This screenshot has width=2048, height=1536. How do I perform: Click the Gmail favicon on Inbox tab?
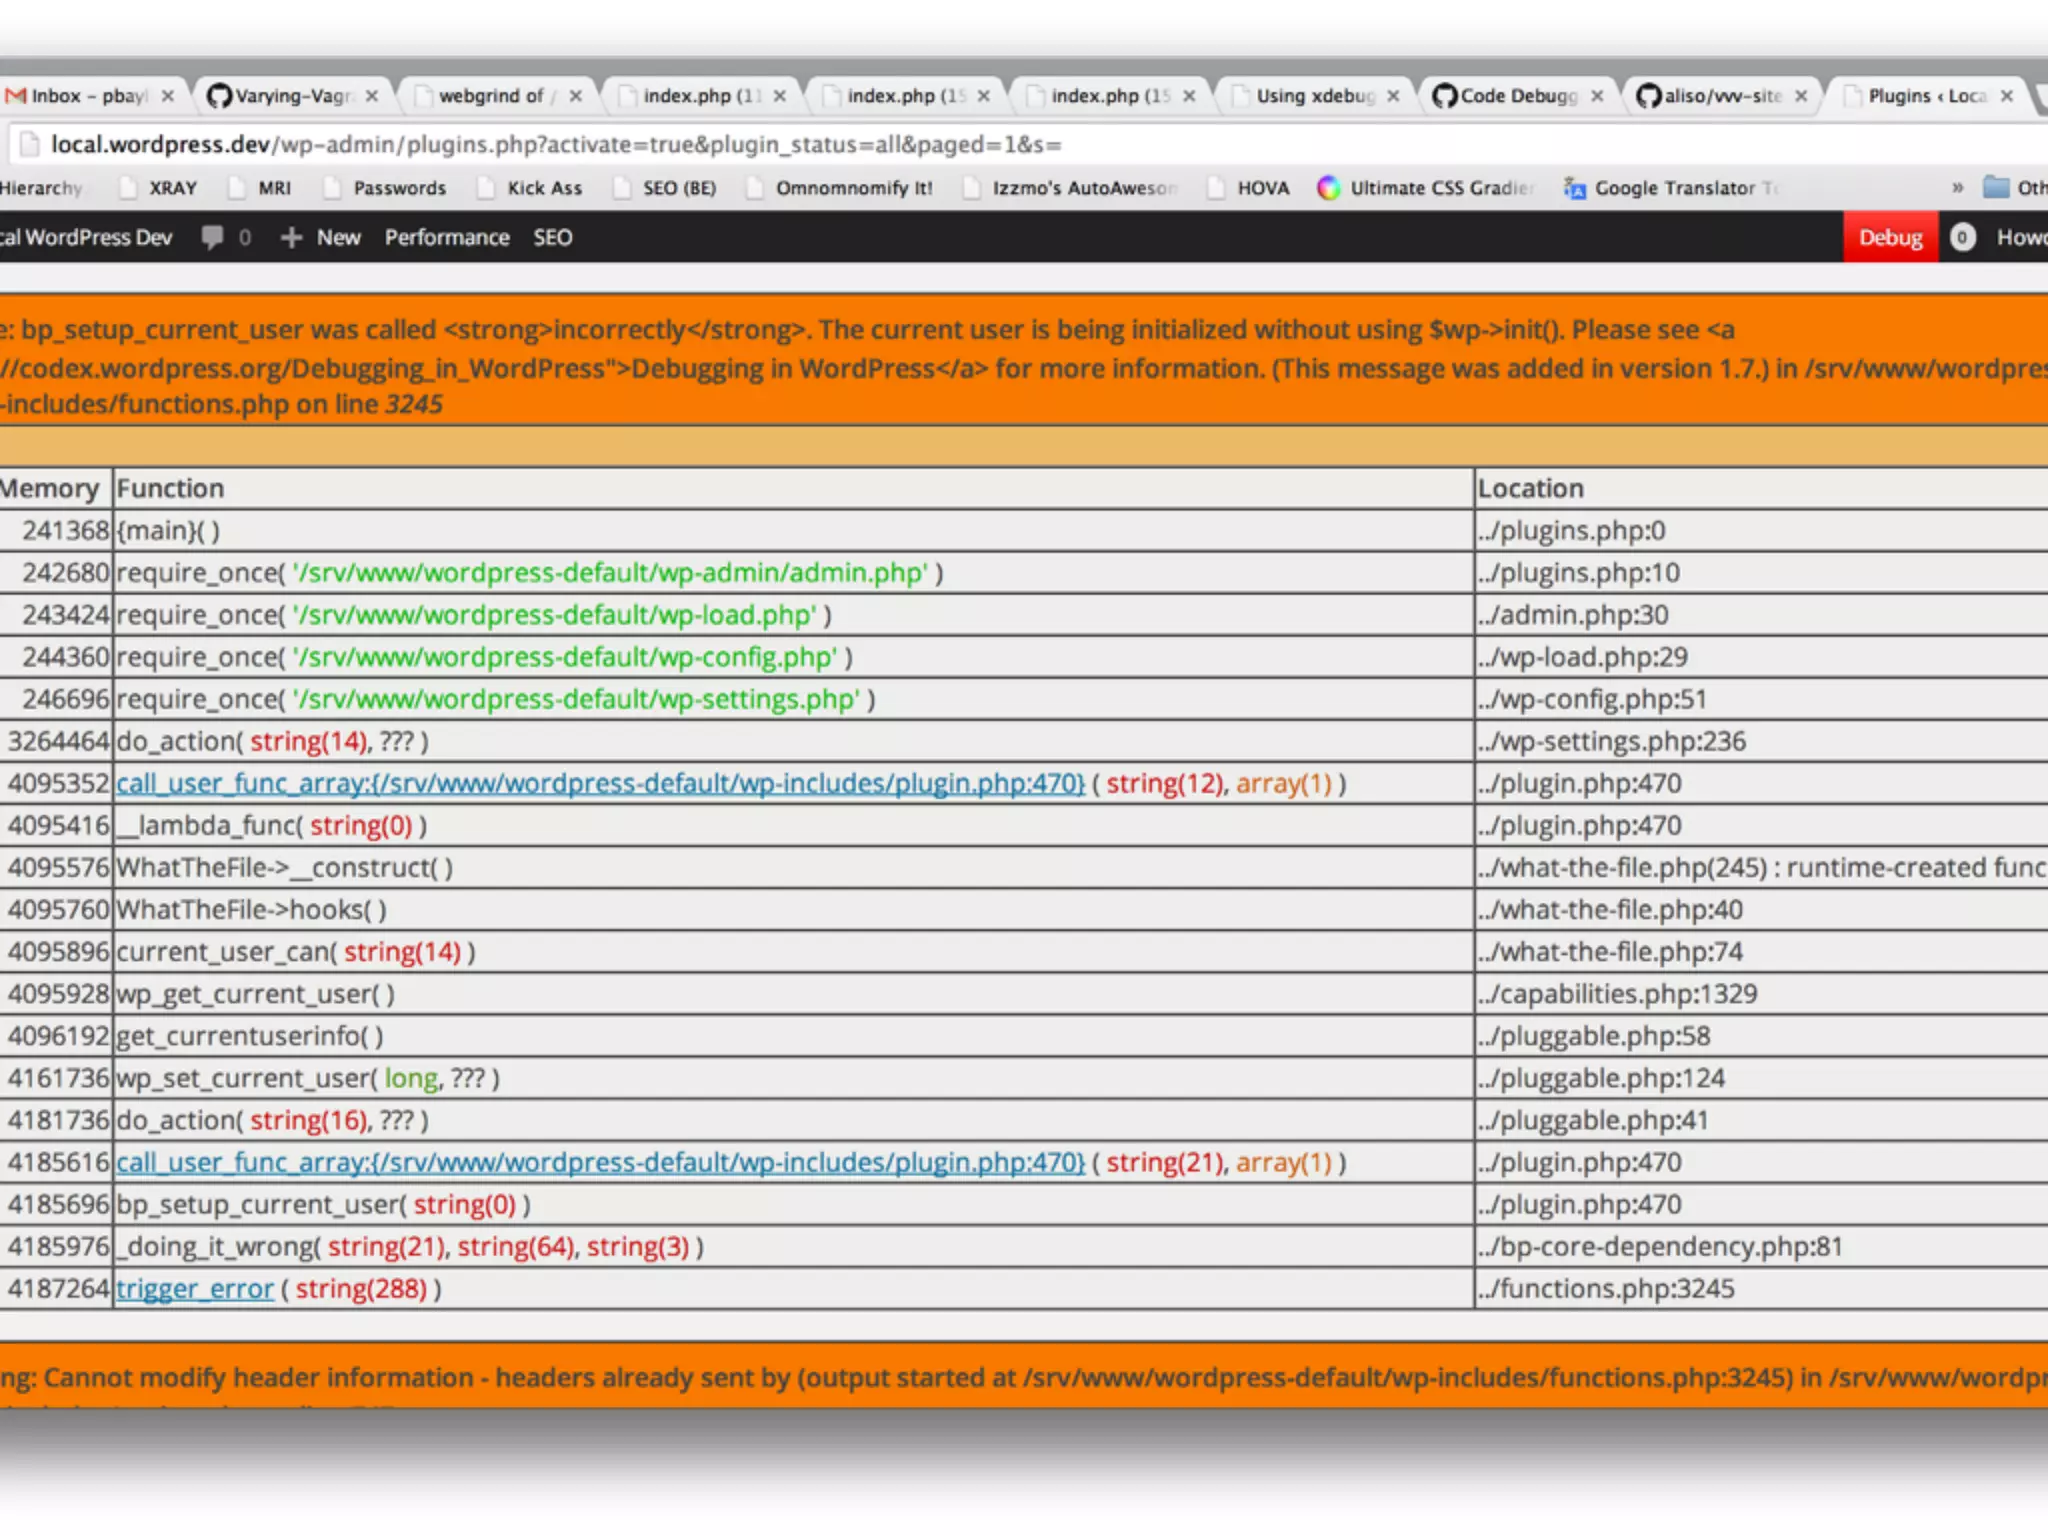[x=15, y=96]
